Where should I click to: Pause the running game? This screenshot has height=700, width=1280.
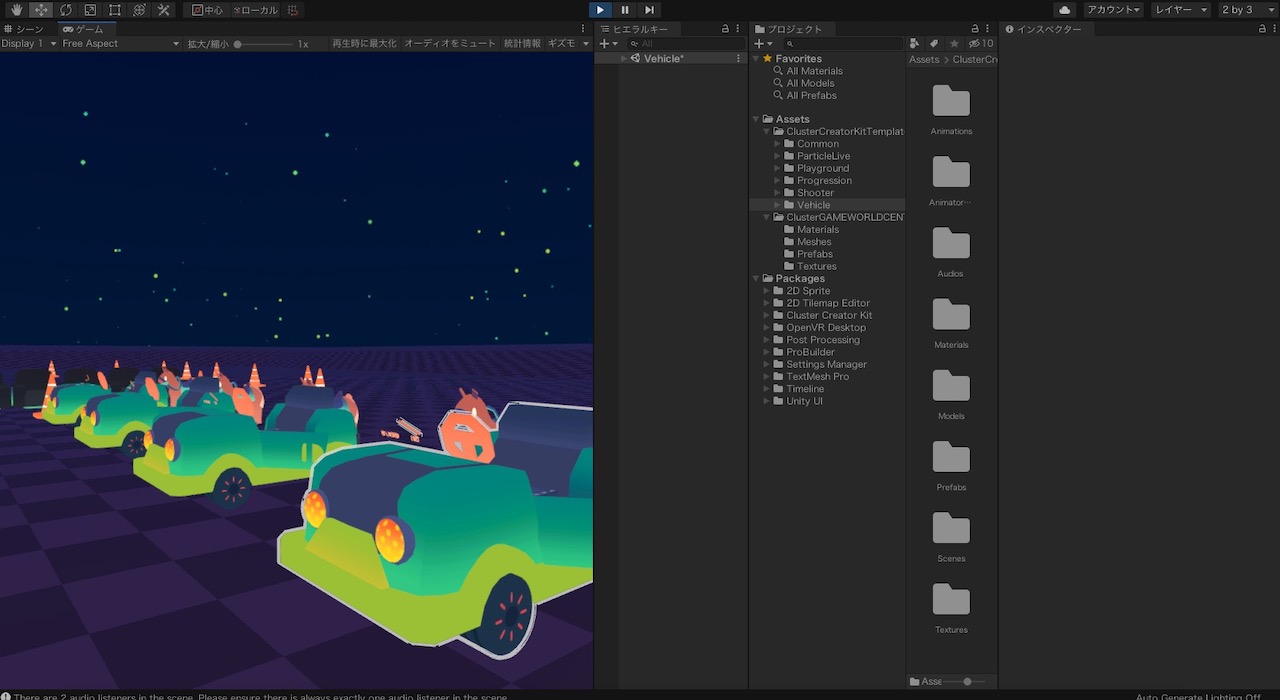pos(624,9)
